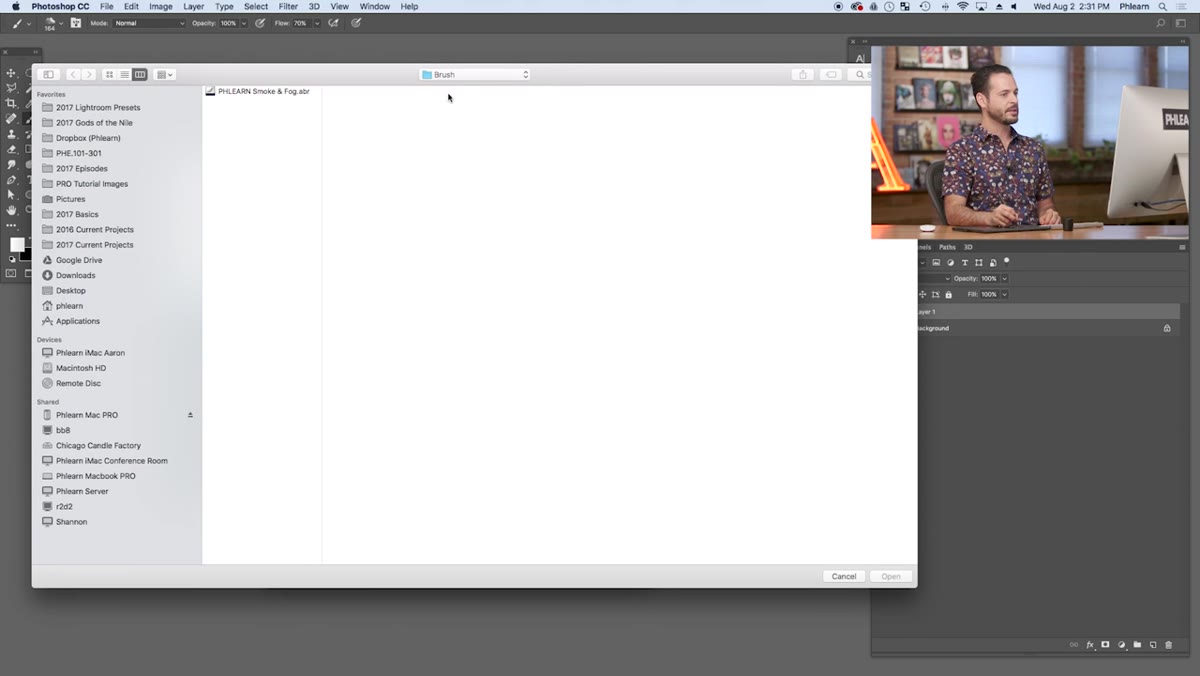This screenshot has height=676, width=1200.
Task: Open the Window menu
Action: click(x=375, y=6)
